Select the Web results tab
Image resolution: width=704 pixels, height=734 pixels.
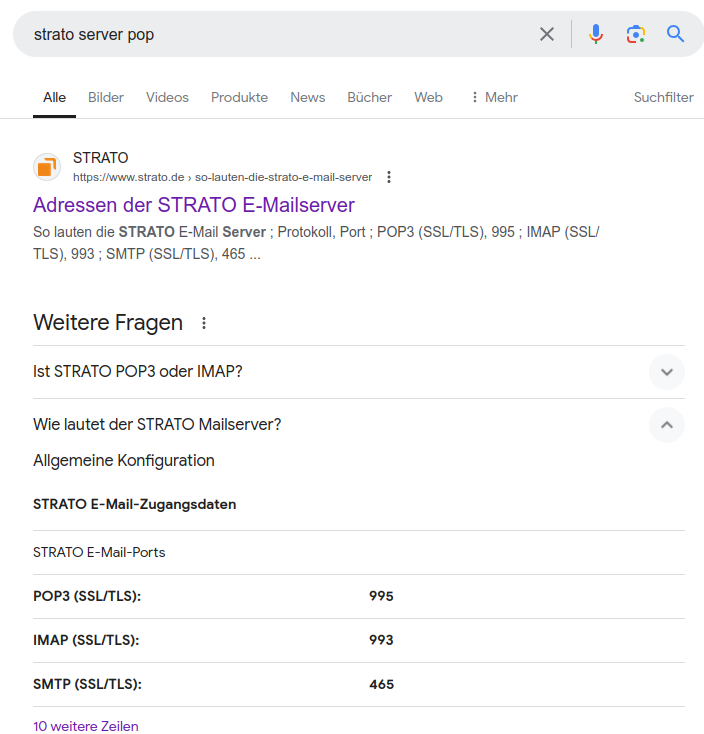pyautogui.click(x=428, y=97)
